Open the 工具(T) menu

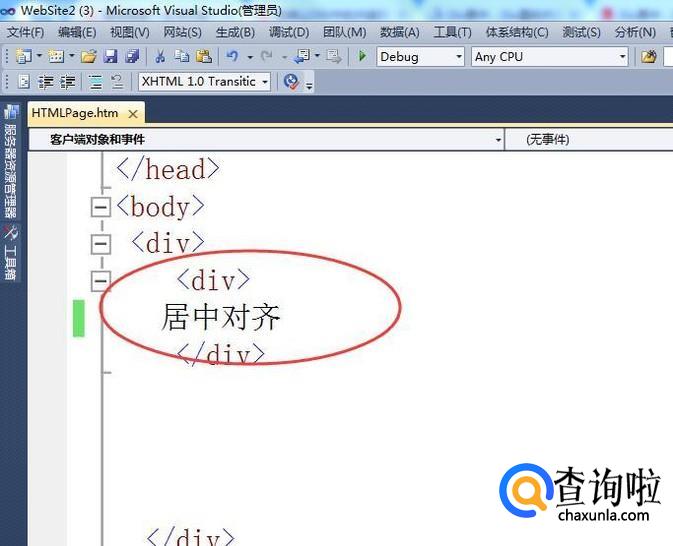452,32
